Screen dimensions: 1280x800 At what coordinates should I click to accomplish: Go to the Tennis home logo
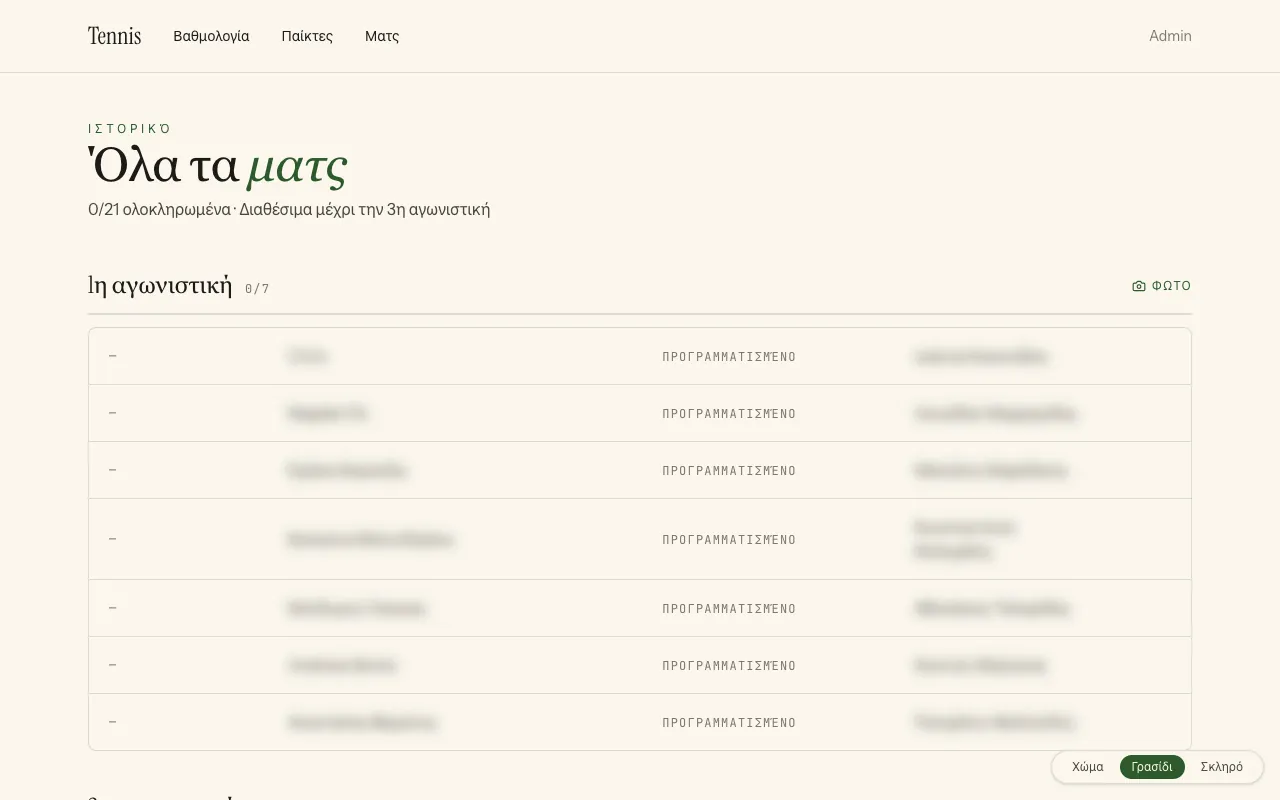[x=114, y=36]
